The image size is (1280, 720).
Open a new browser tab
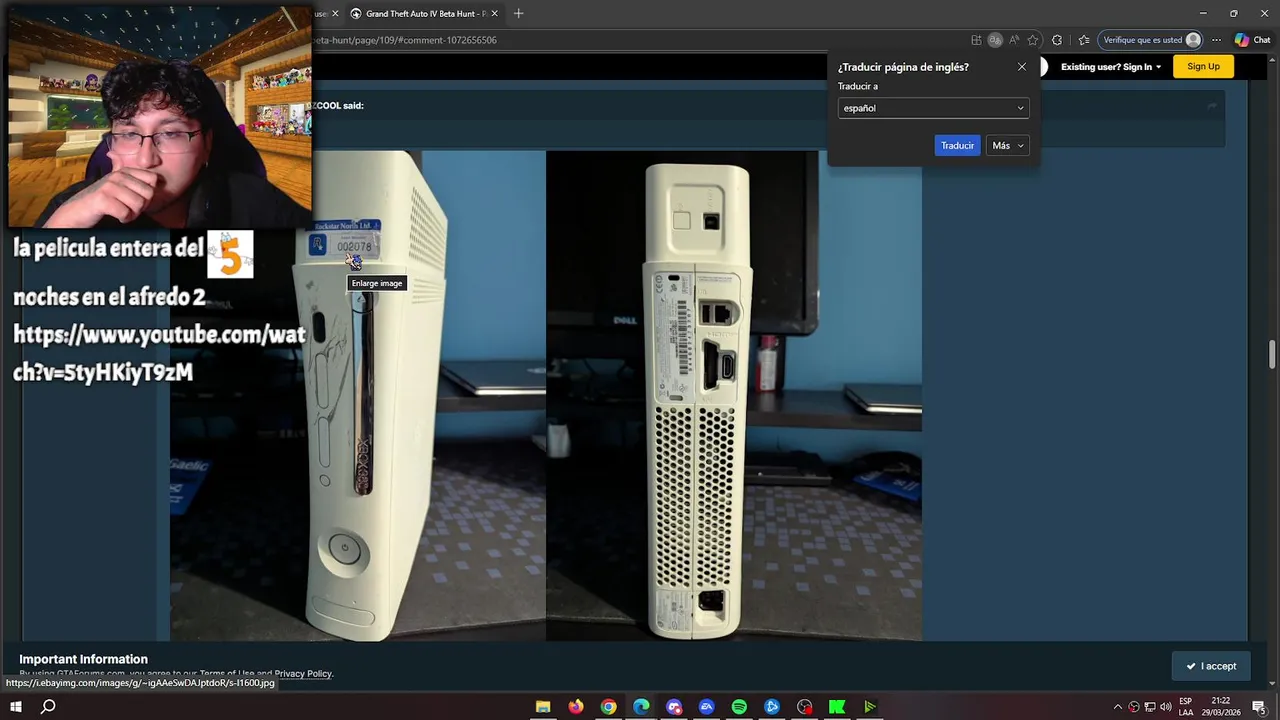[x=518, y=14]
